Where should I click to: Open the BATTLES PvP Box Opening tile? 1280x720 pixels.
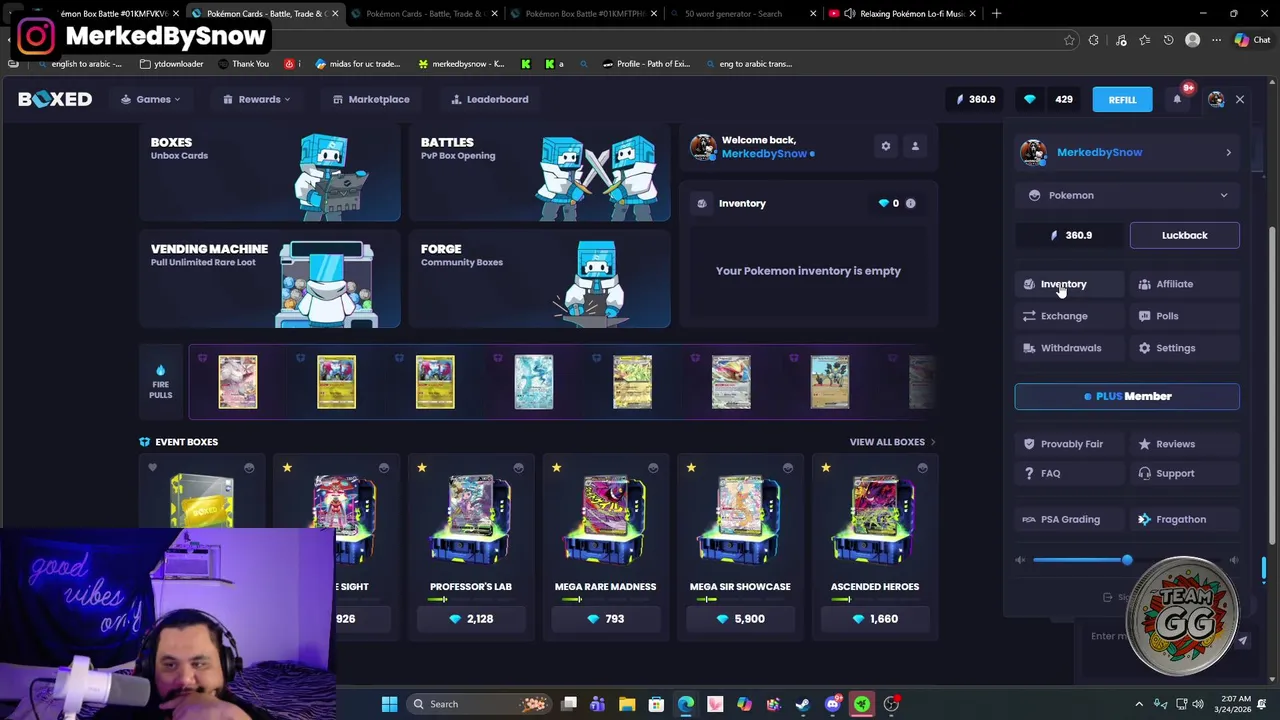coord(540,172)
